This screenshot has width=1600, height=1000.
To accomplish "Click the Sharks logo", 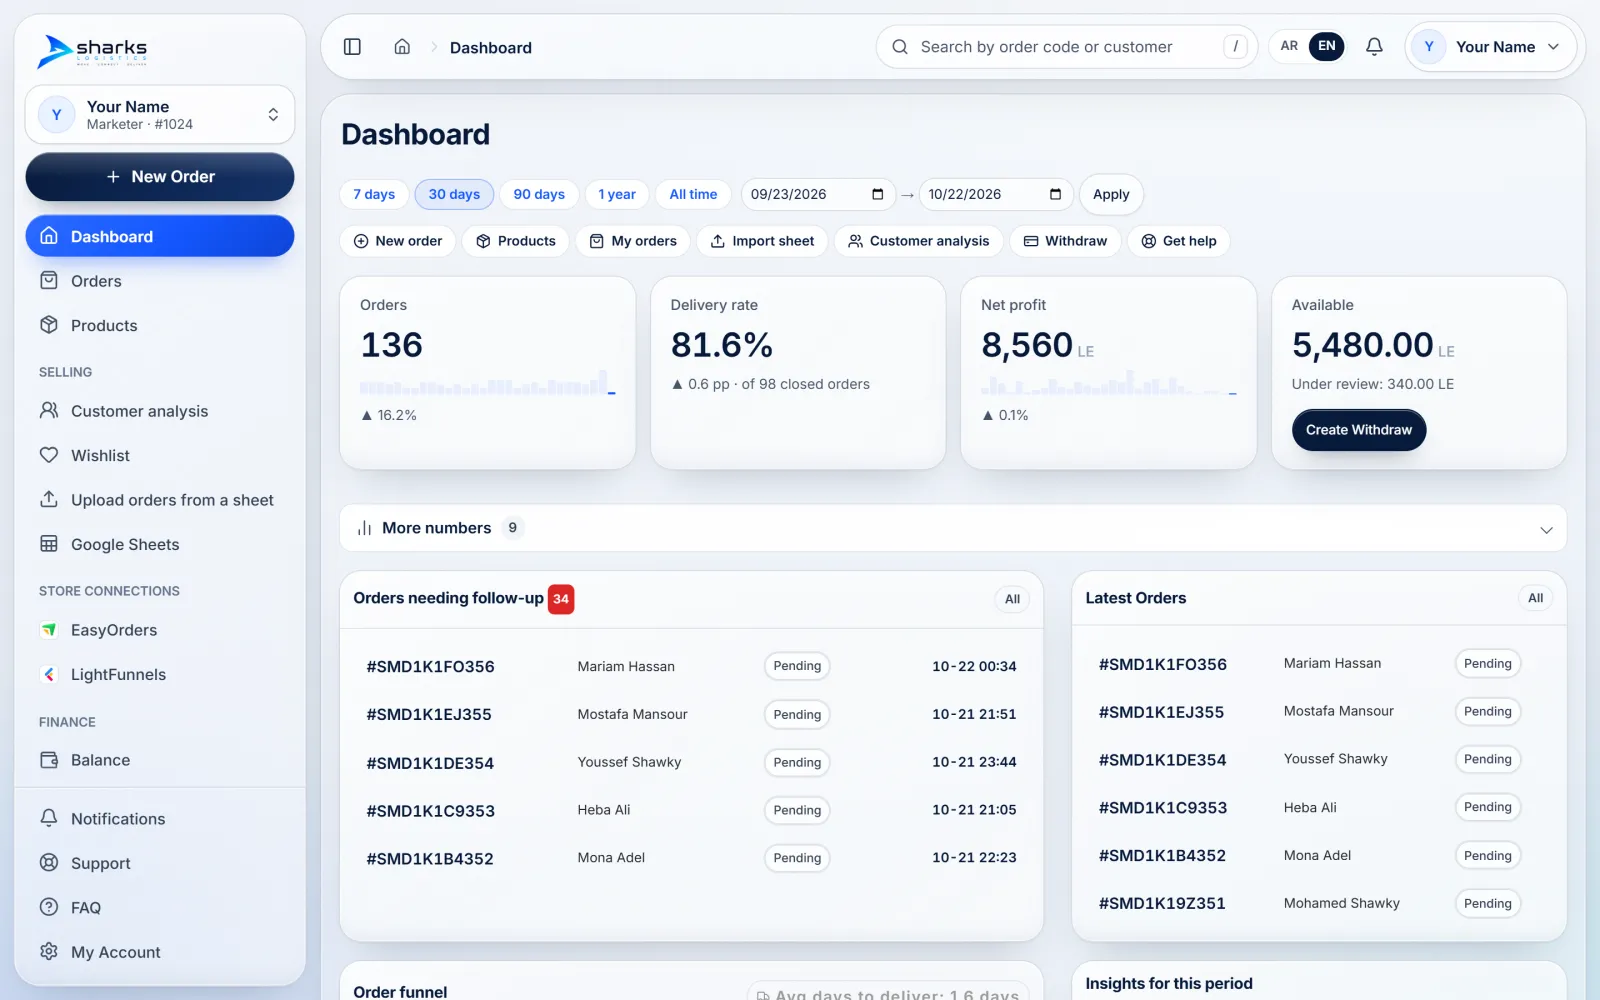I will tap(92, 50).
